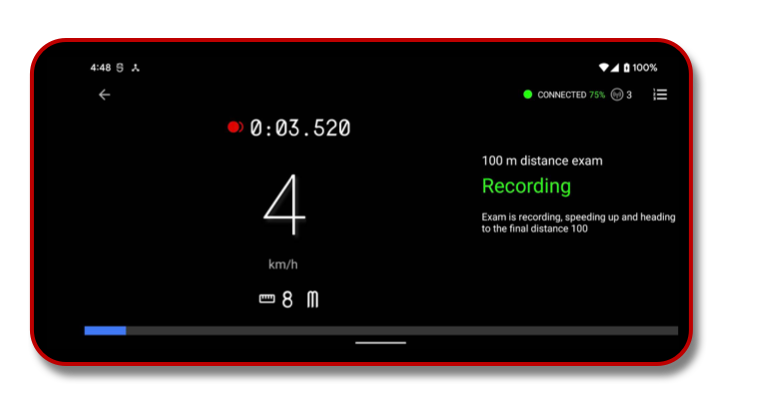Tap the 0:03.520 elapsed timer

coord(300,128)
